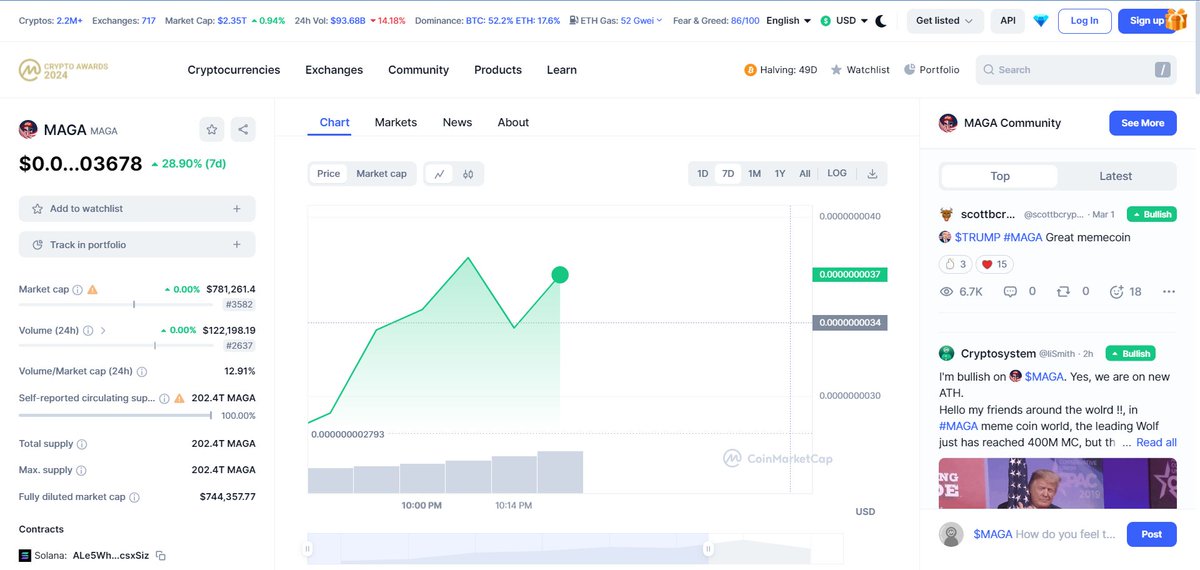Image resolution: width=1200 pixels, height=570 pixels.
Task: Click views eye icon on post
Action: point(947,292)
